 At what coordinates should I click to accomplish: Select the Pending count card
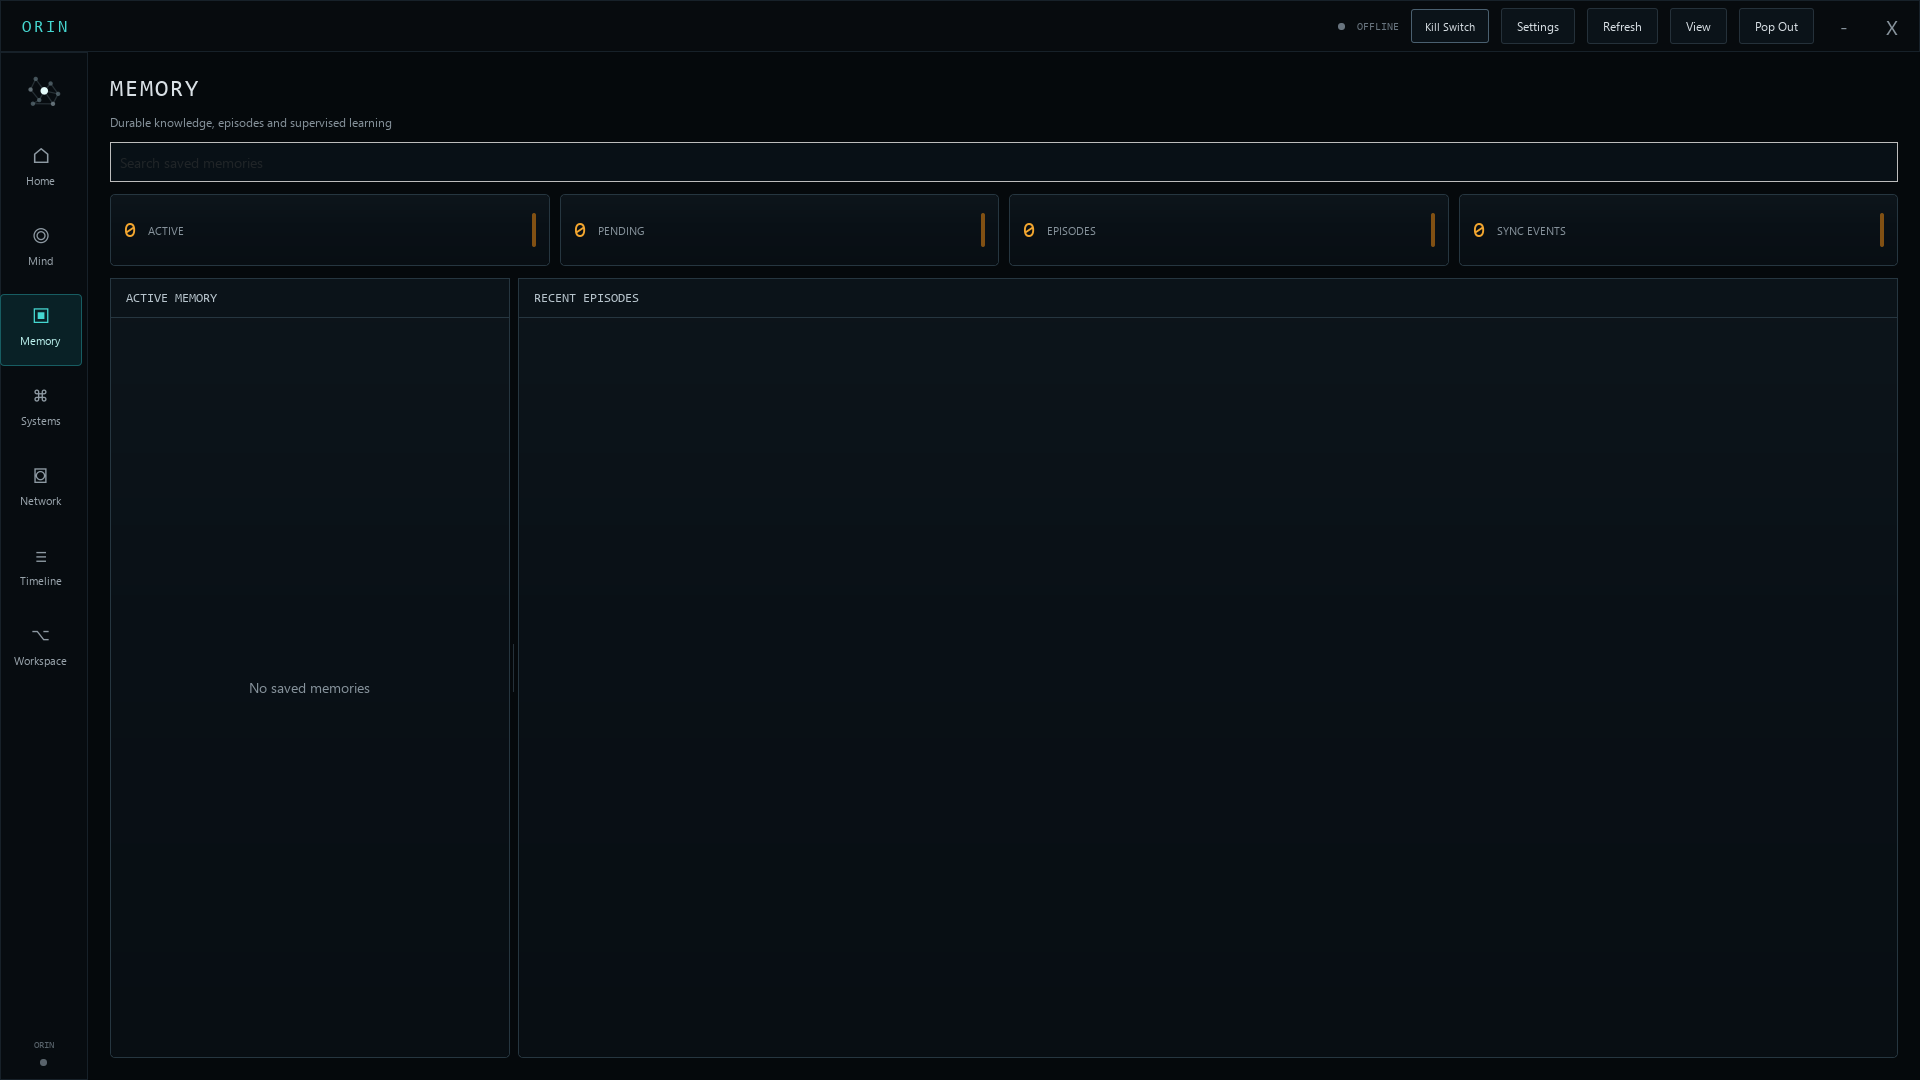(x=779, y=230)
